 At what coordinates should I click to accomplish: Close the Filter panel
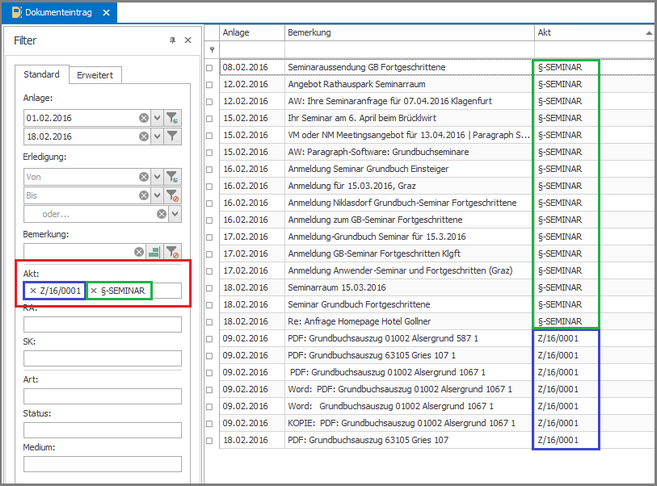pos(187,40)
